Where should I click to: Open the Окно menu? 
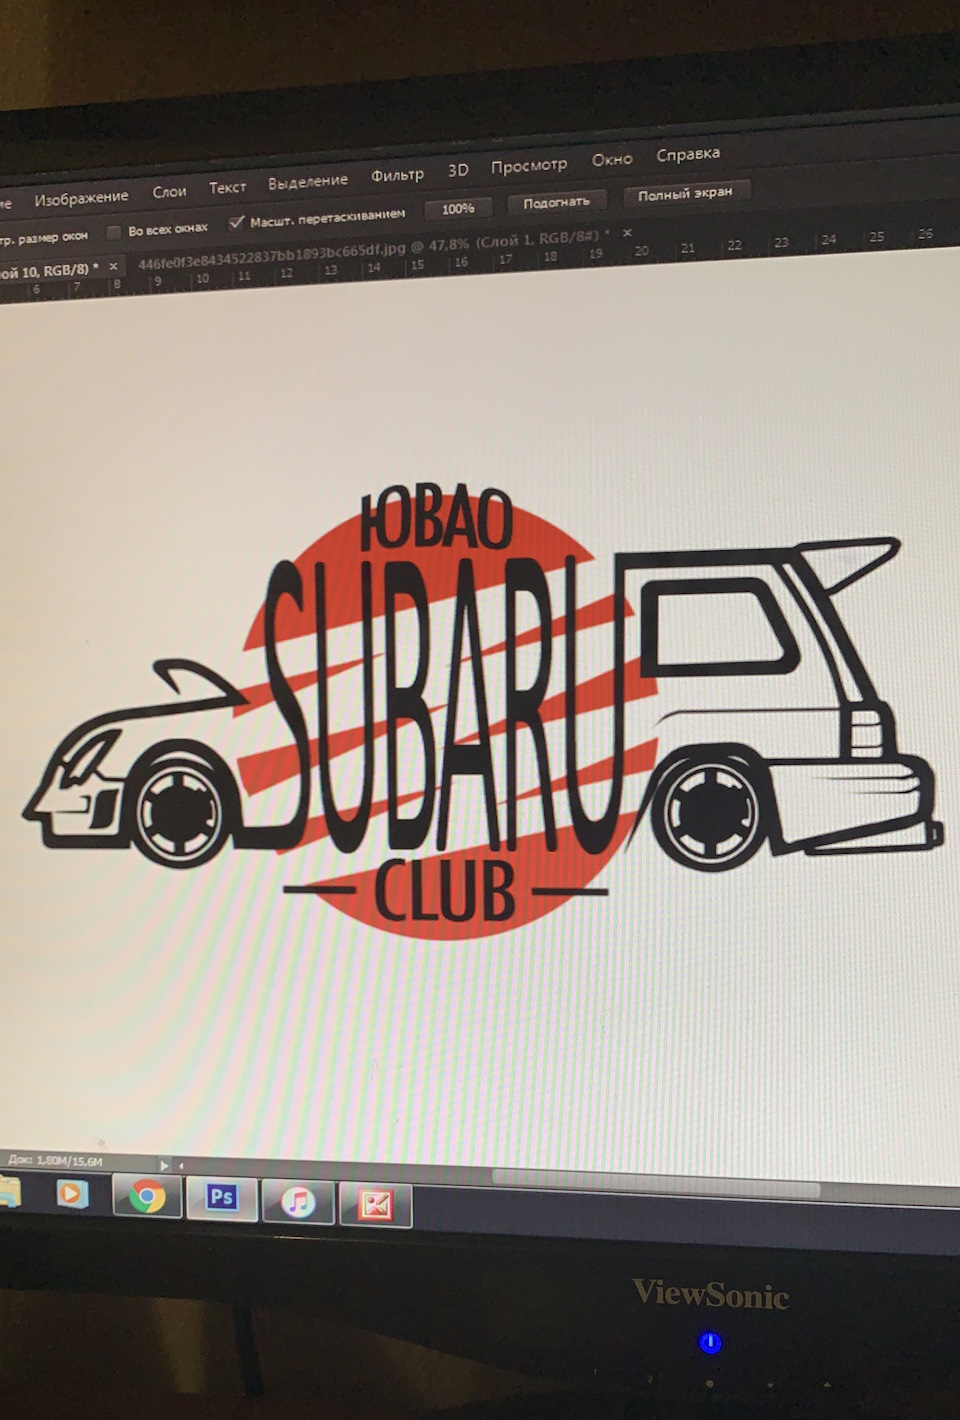611,159
